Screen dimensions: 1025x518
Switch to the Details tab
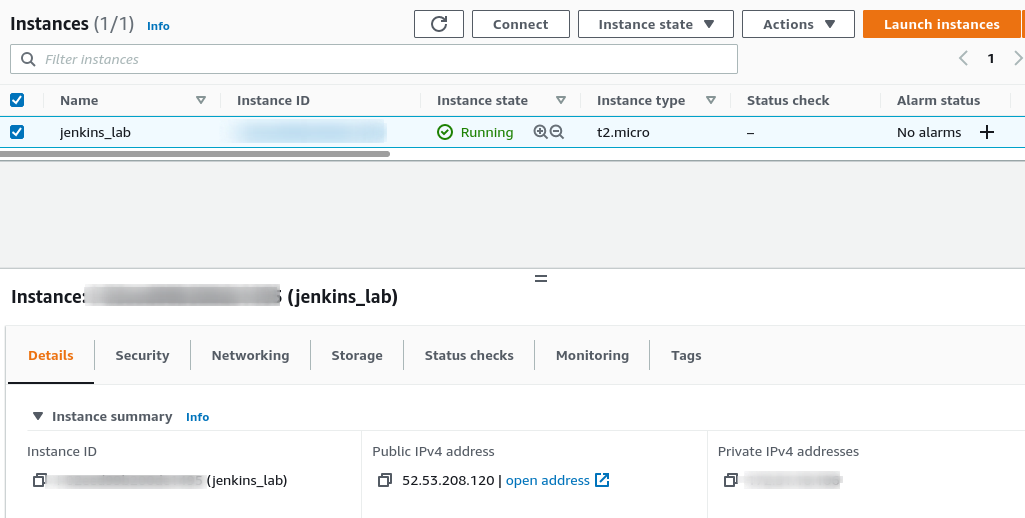tap(51, 356)
